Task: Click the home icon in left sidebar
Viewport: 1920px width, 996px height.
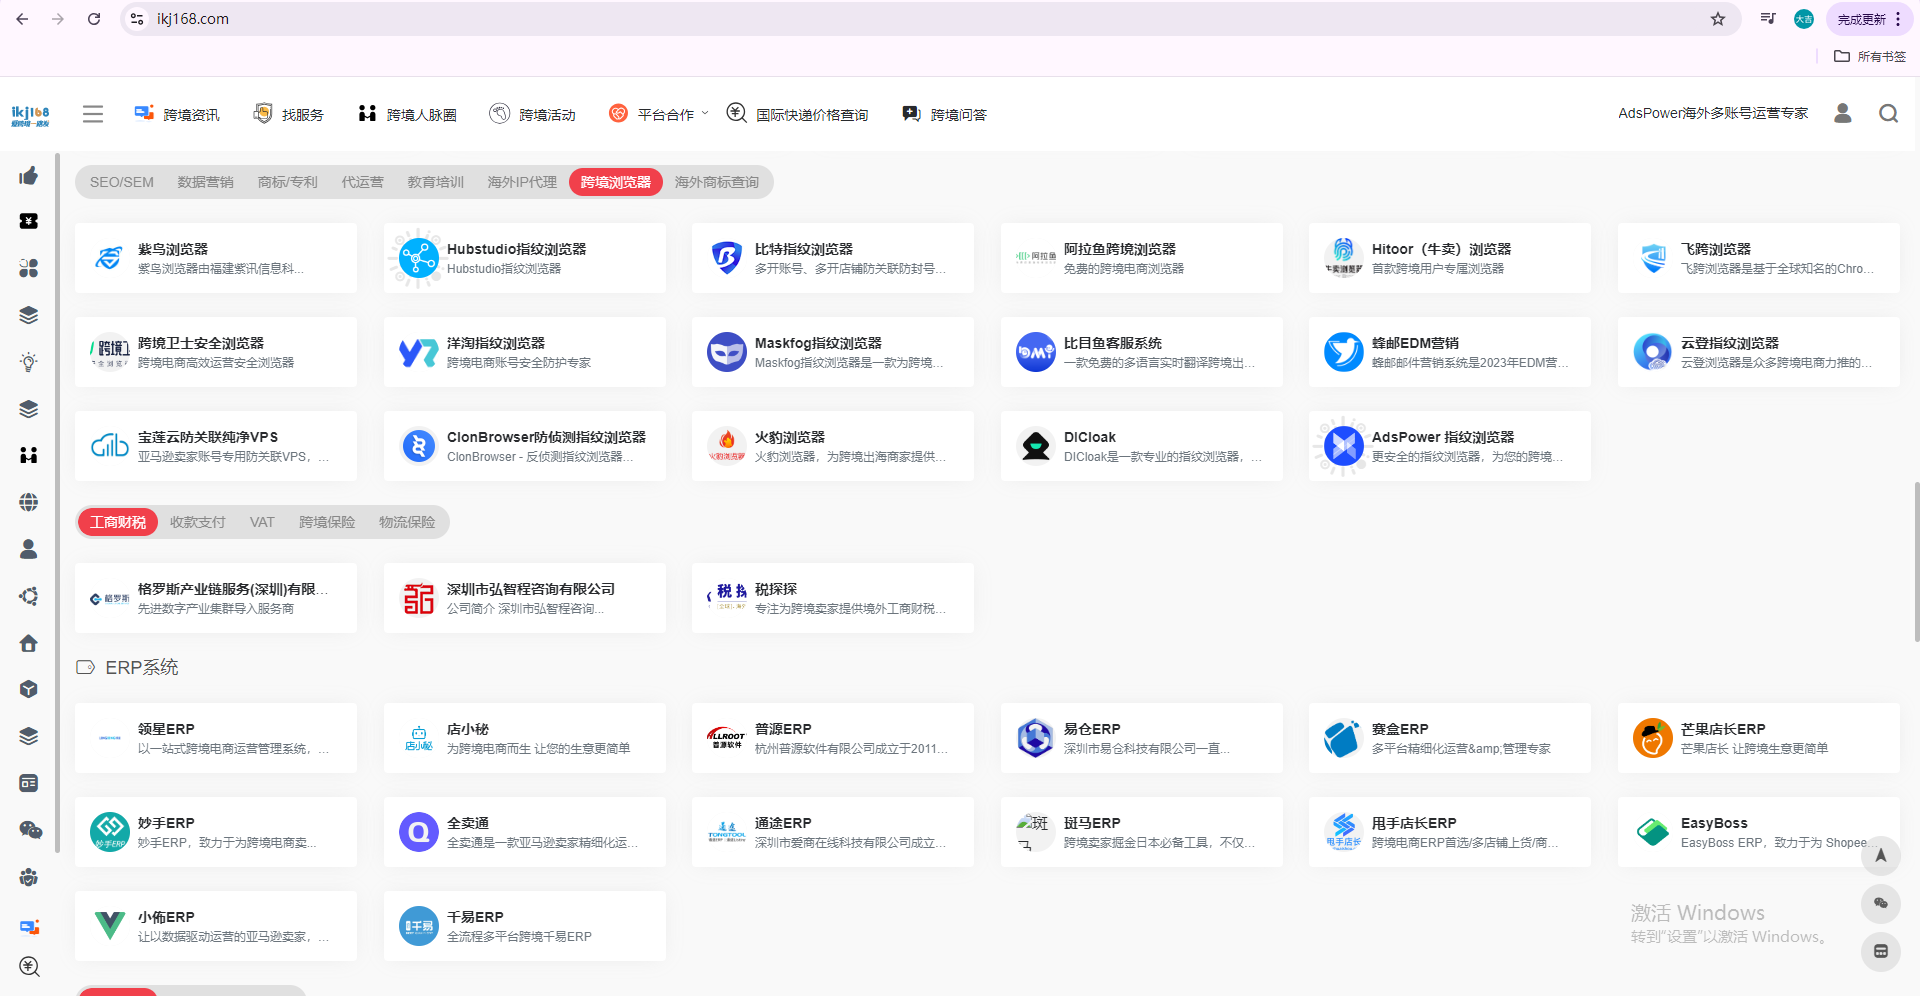Action: click(x=29, y=643)
